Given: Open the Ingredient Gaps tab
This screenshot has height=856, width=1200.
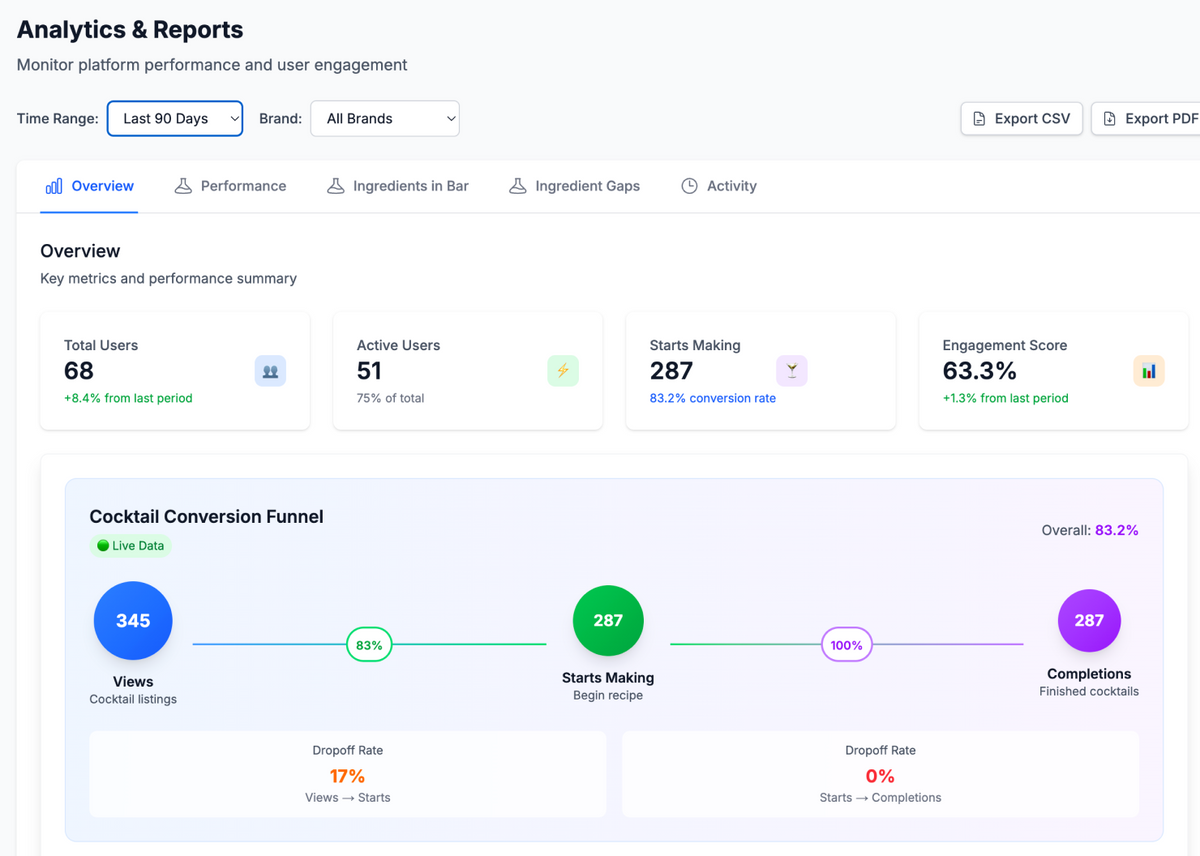Looking at the screenshot, I should pyautogui.click(x=576, y=186).
